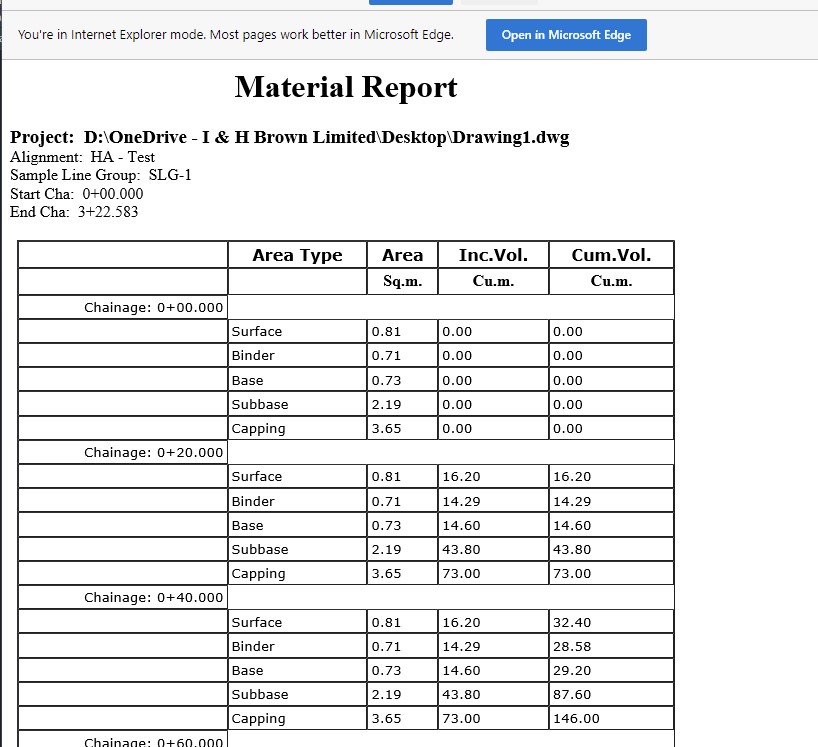
Task: Click Subbase under Chainage 0+20.000
Action: (260, 549)
